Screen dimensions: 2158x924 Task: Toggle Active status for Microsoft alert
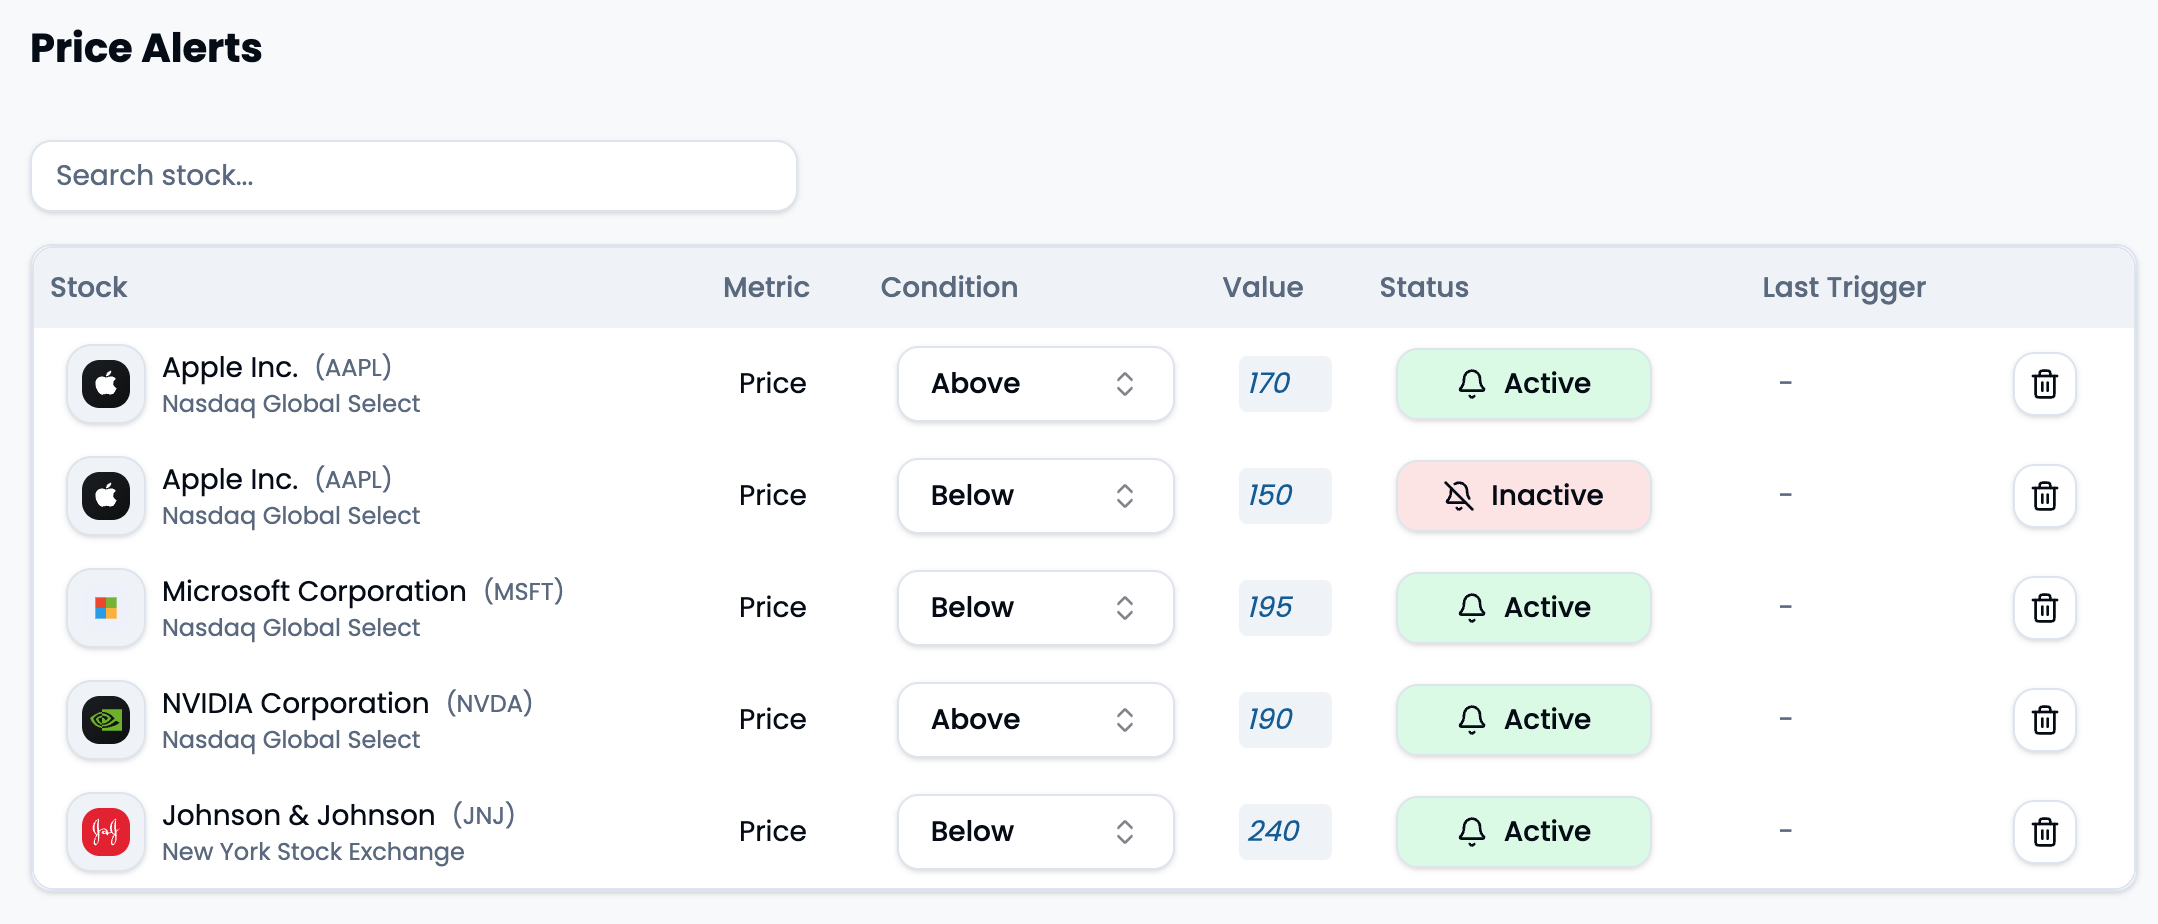1523,608
